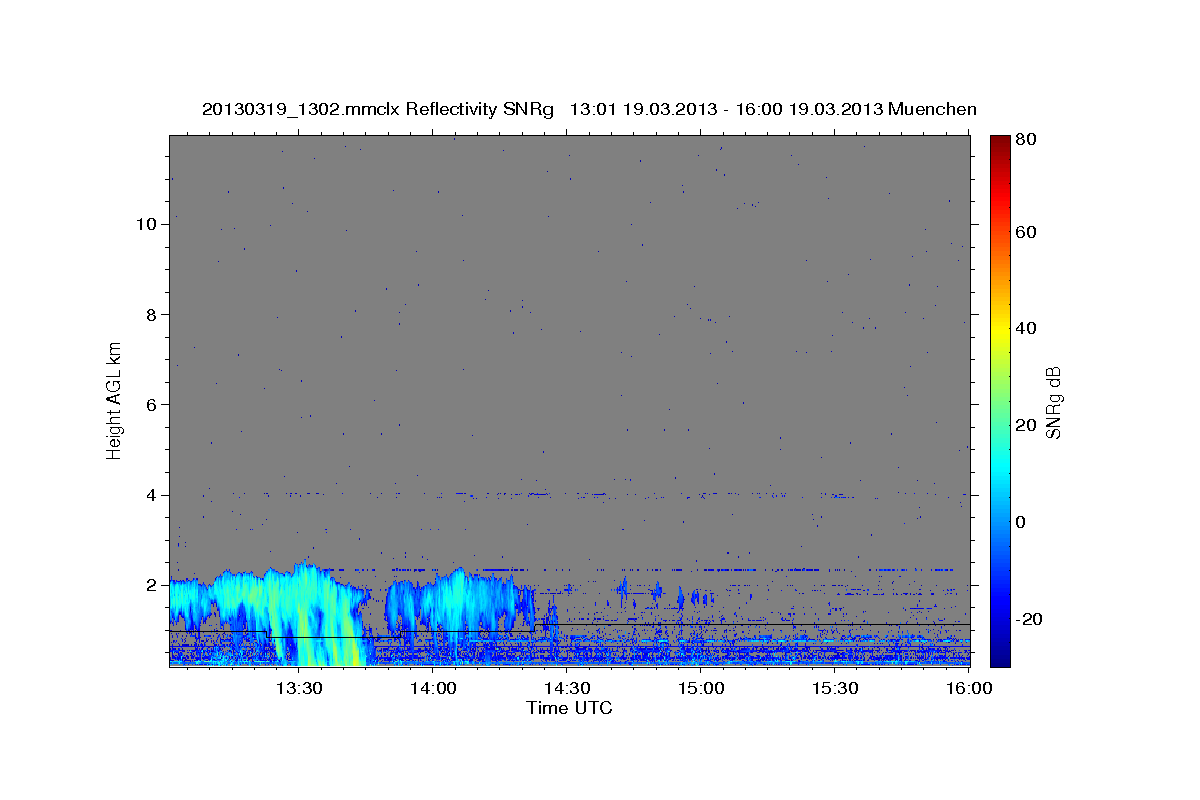Image resolution: width=1200 pixels, height=800 pixels.
Task: Click the SNRg color scale bar
Action: point(1000,401)
